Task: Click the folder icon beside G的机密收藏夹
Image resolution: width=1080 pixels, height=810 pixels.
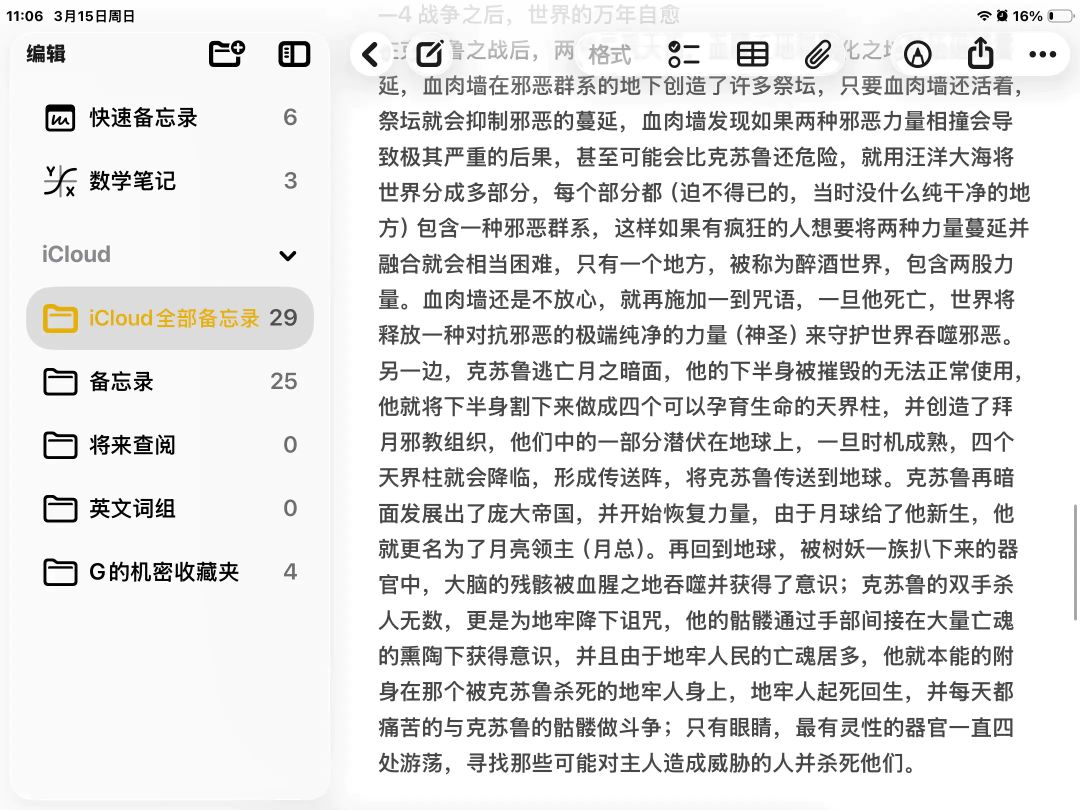Action: click(x=60, y=572)
